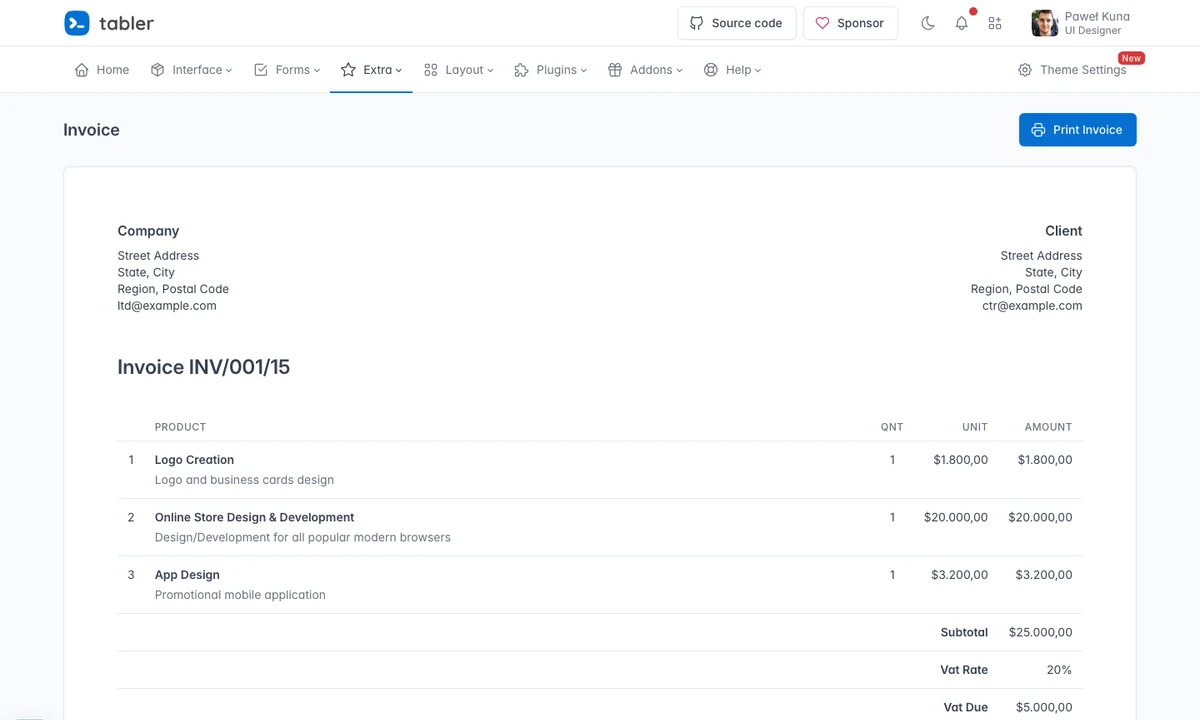Click the Client heading
This screenshot has height=720, width=1200.
coord(1064,231)
